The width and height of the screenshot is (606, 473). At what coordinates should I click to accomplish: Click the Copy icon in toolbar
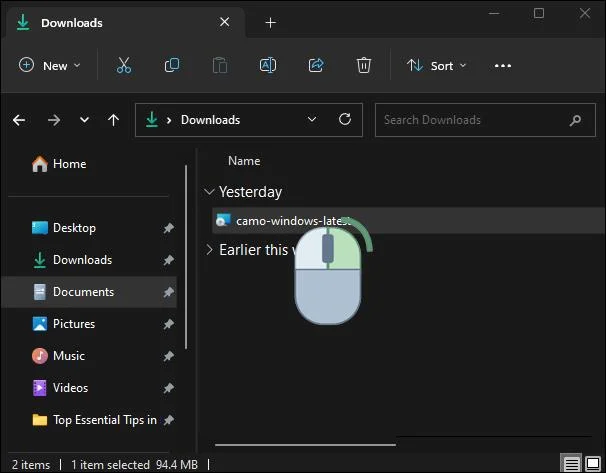[x=172, y=65]
